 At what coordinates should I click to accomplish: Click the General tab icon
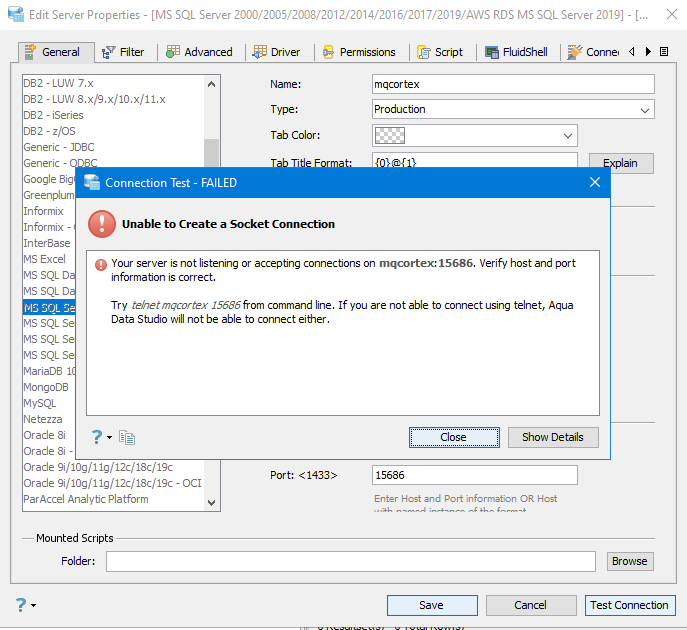tap(30, 52)
